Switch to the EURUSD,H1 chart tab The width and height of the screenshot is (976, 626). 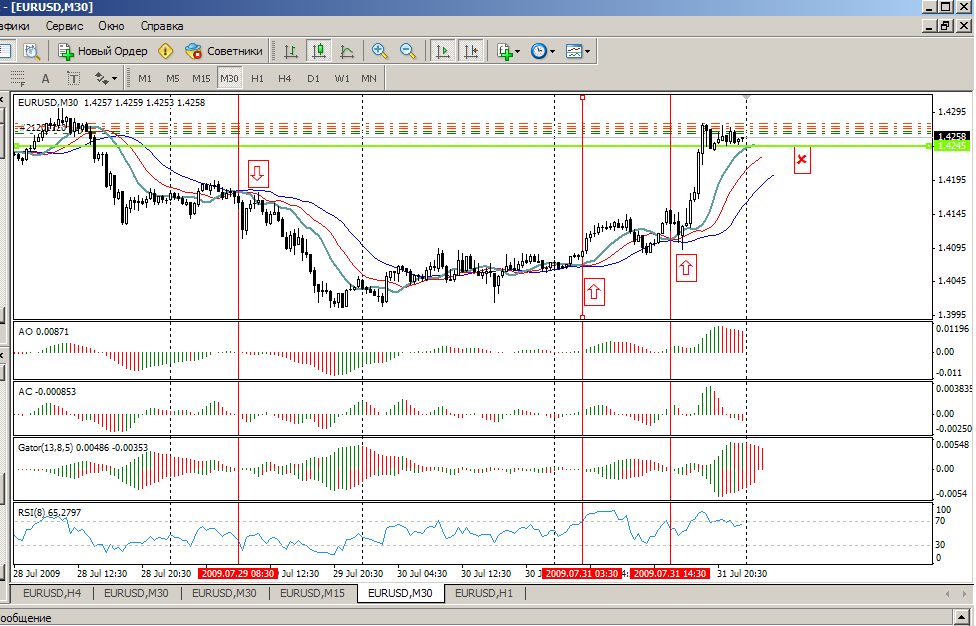coord(484,593)
